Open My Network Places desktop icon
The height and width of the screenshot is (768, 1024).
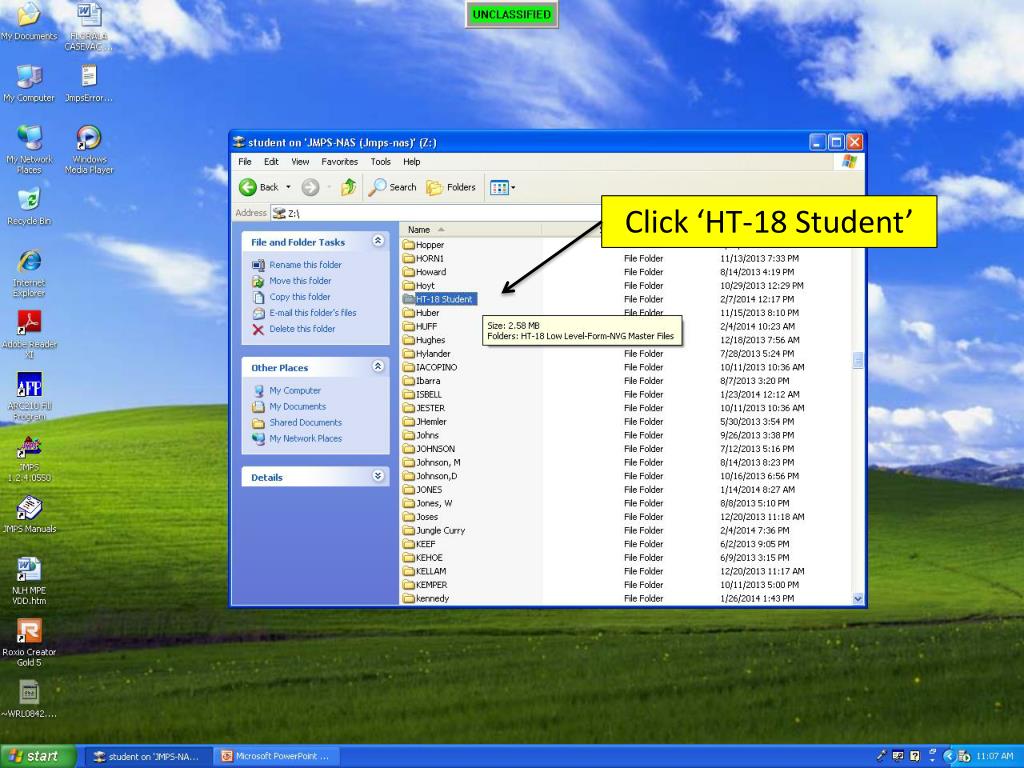pos(29,149)
